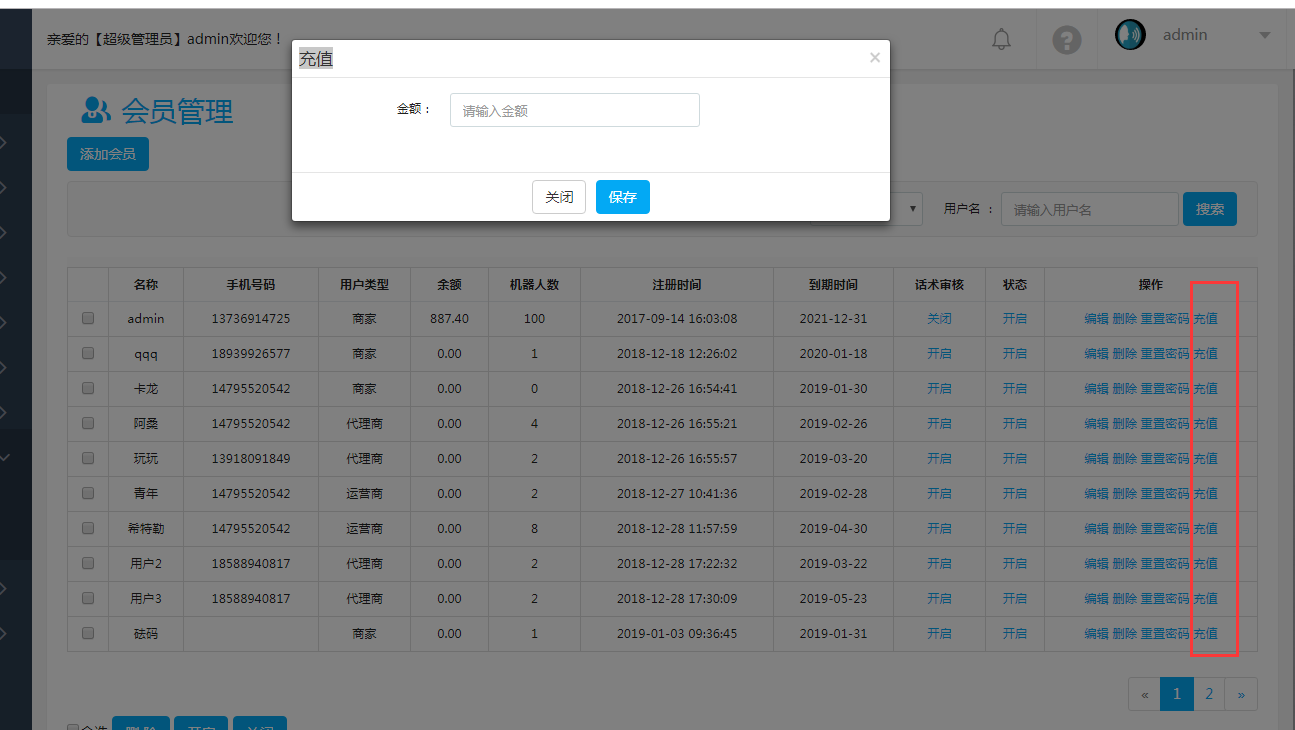Image resolution: width=1295 pixels, height=730 pixels.
Task: Click the admin avatar picture
Action: click(x=1130, y=35)
